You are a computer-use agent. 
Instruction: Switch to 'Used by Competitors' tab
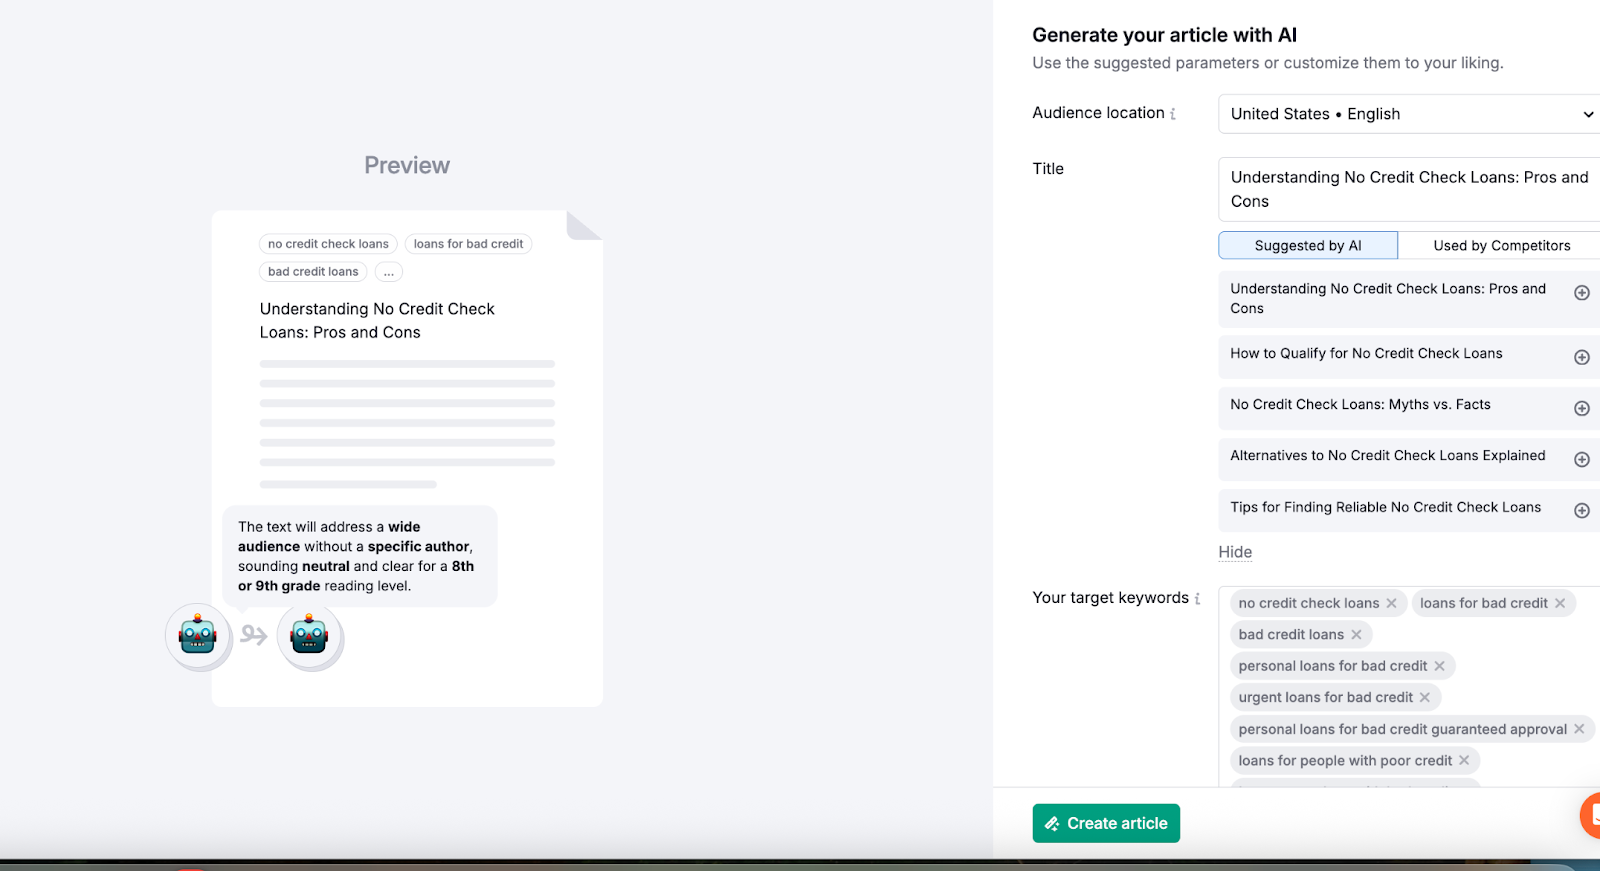click(x=1501, y=245)
